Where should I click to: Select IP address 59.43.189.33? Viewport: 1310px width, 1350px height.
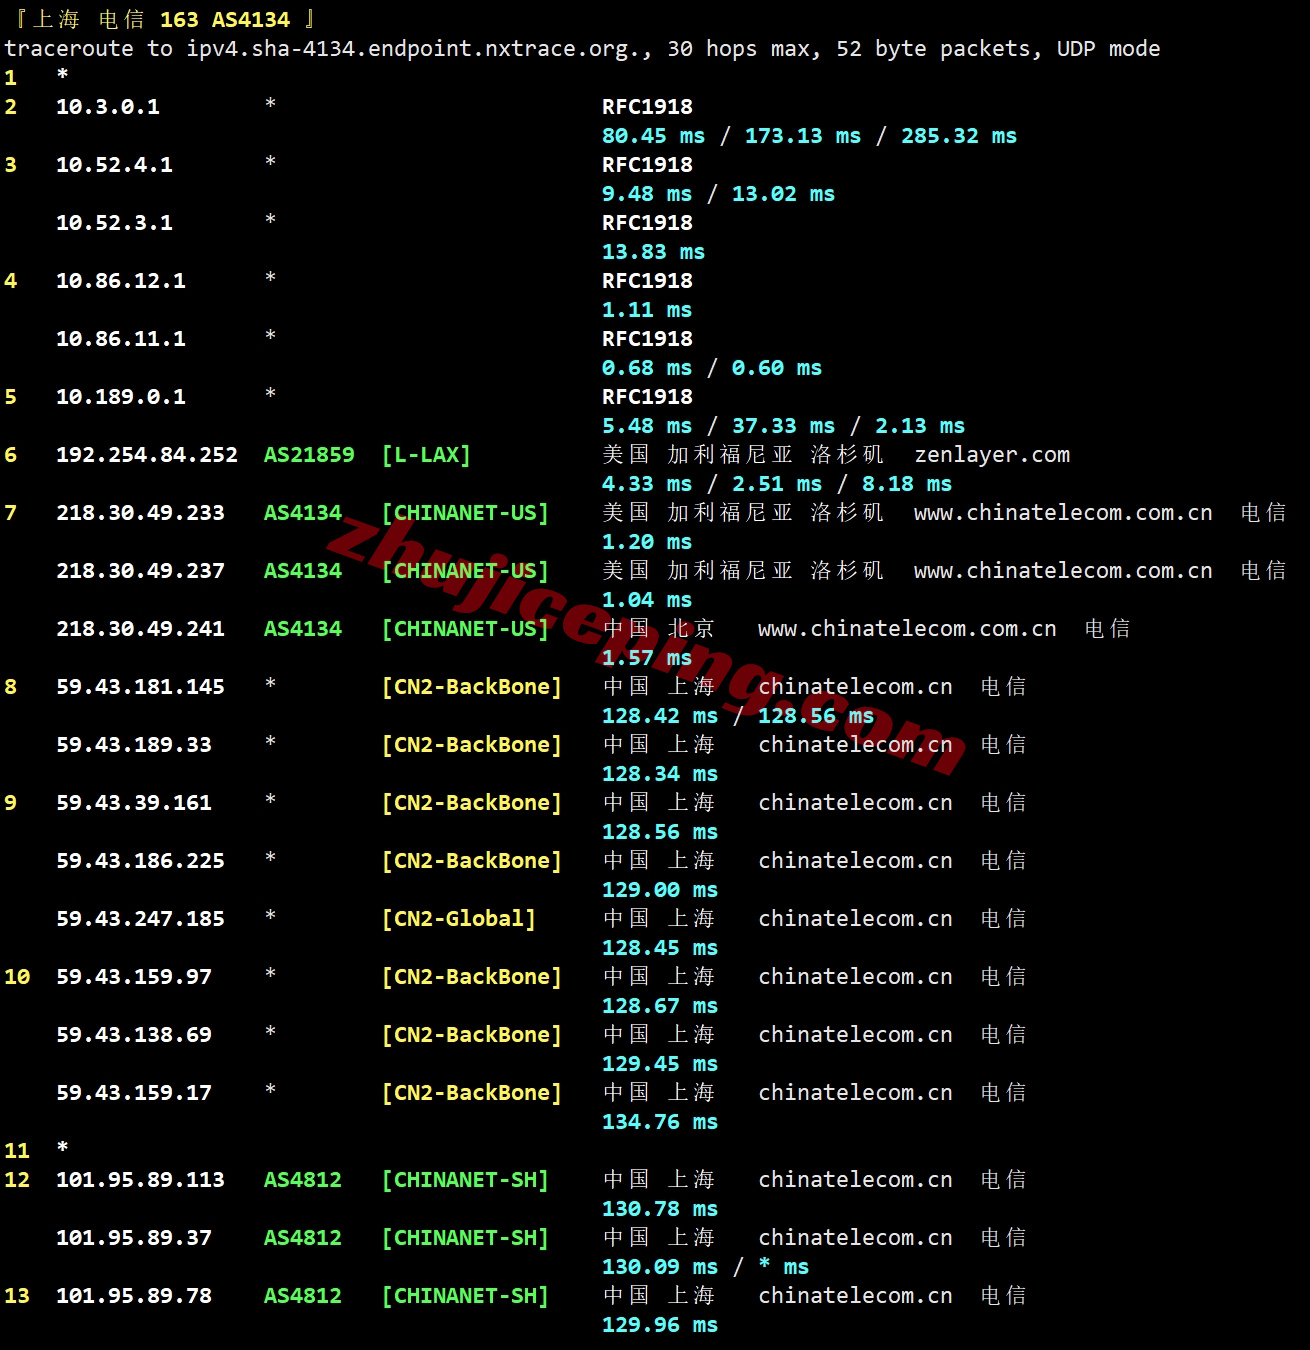[x=134, y=745]
